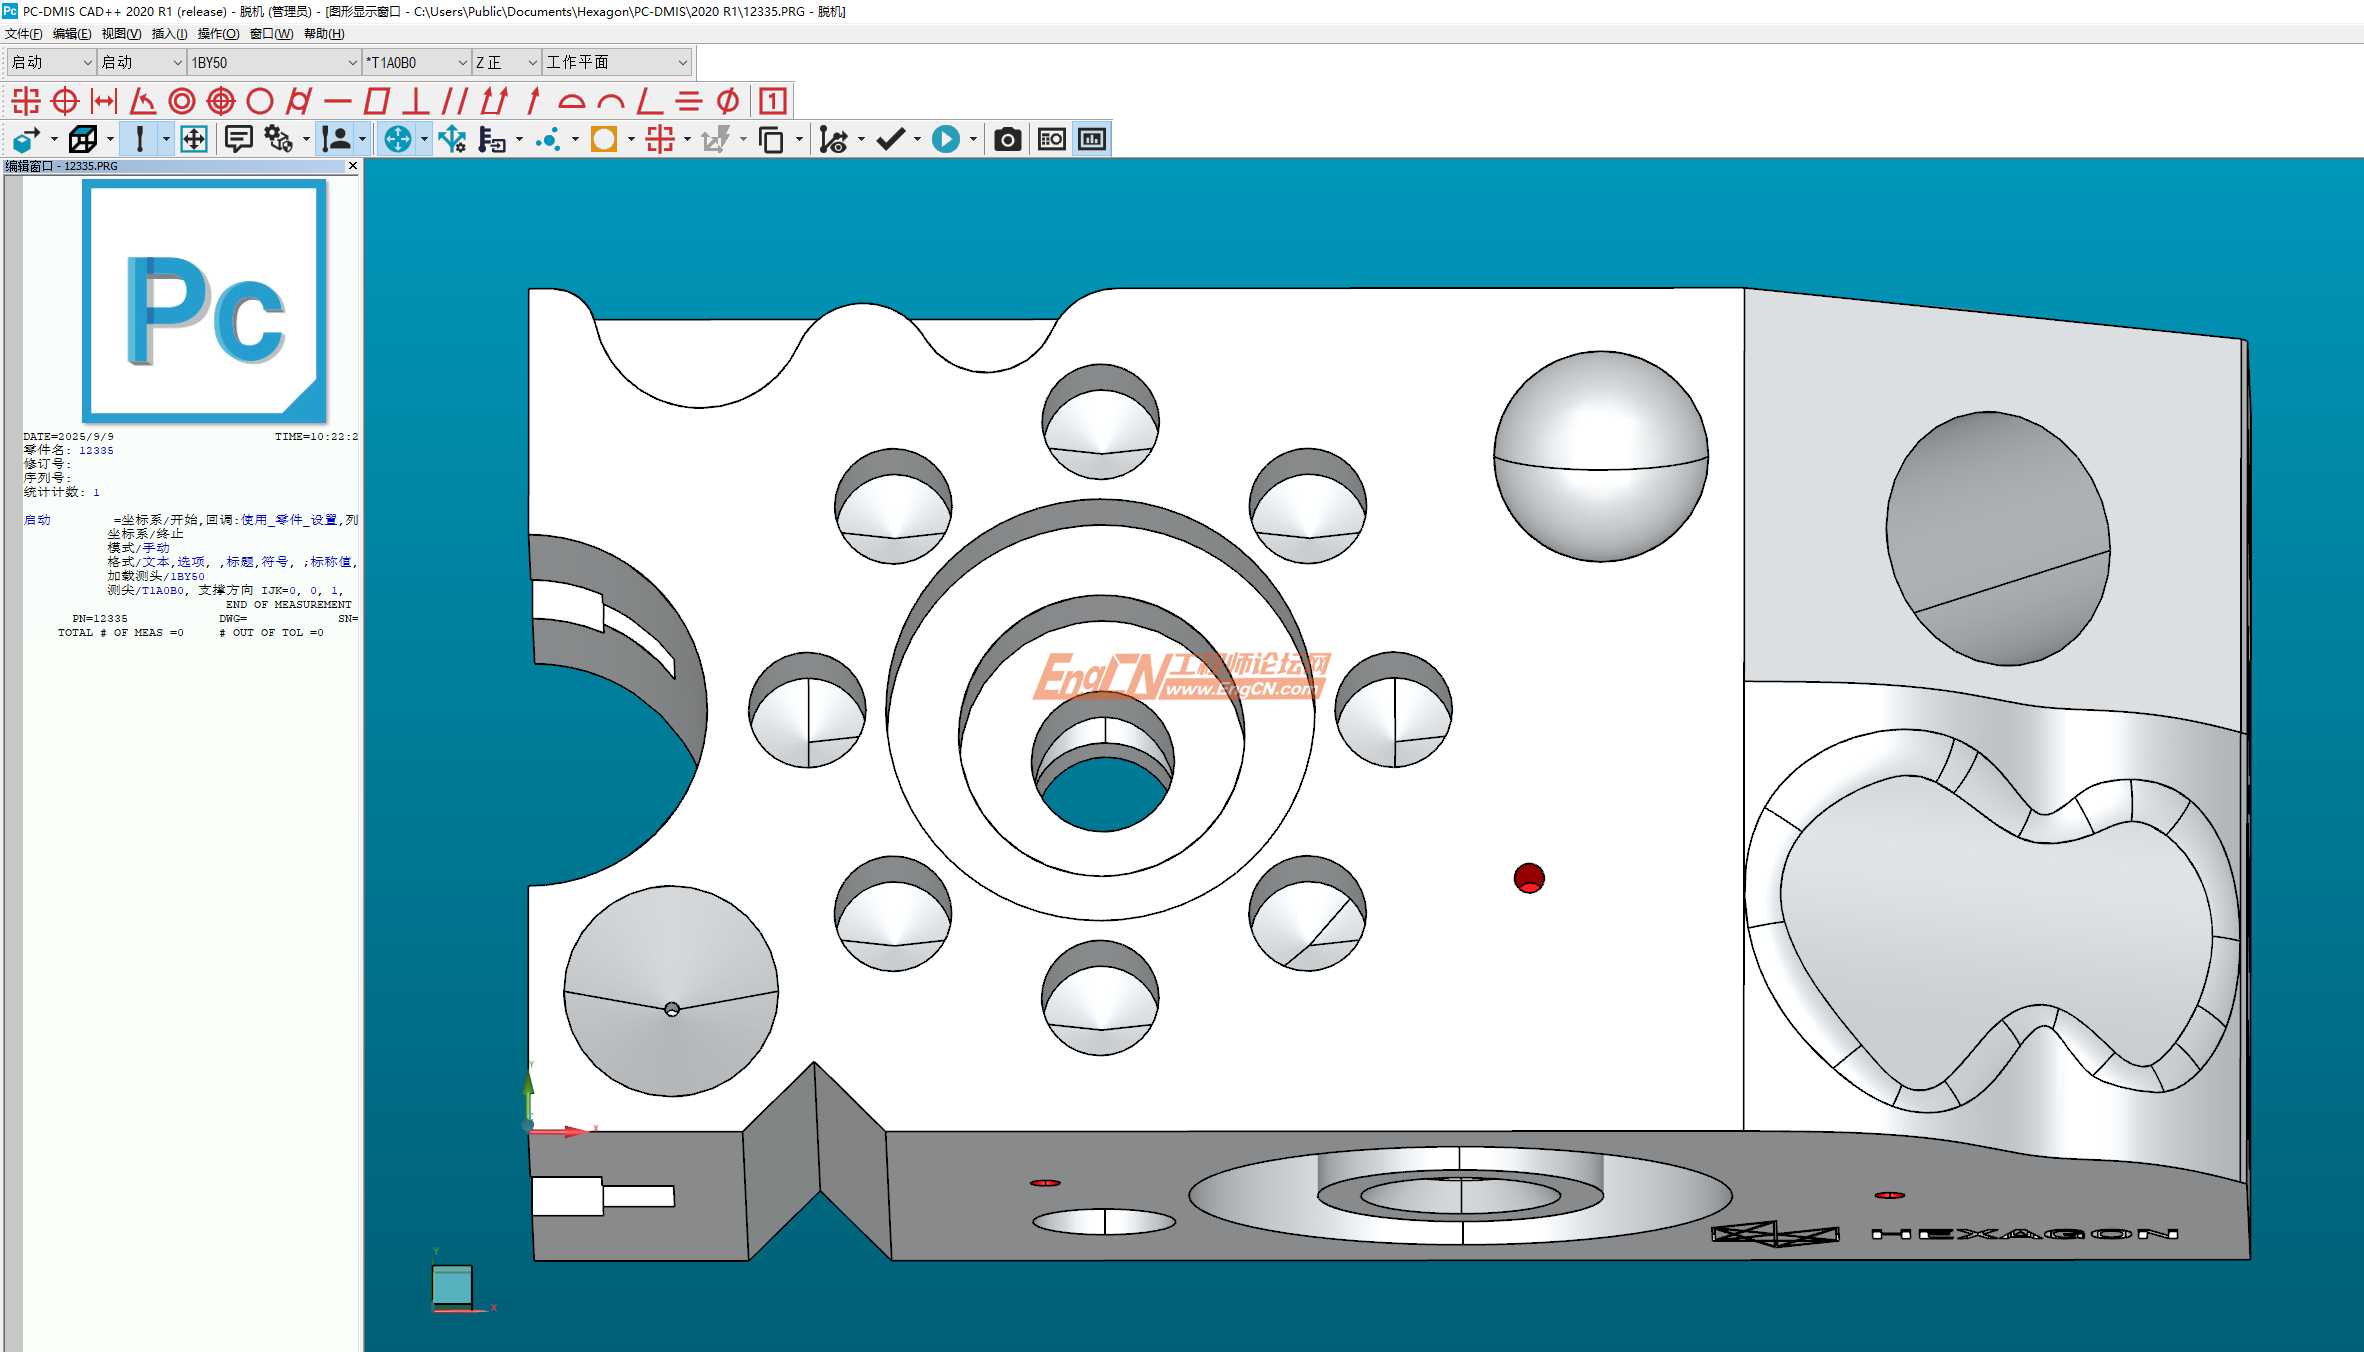
Task: Open the 插入(I) menu
Action: [168, 34]
